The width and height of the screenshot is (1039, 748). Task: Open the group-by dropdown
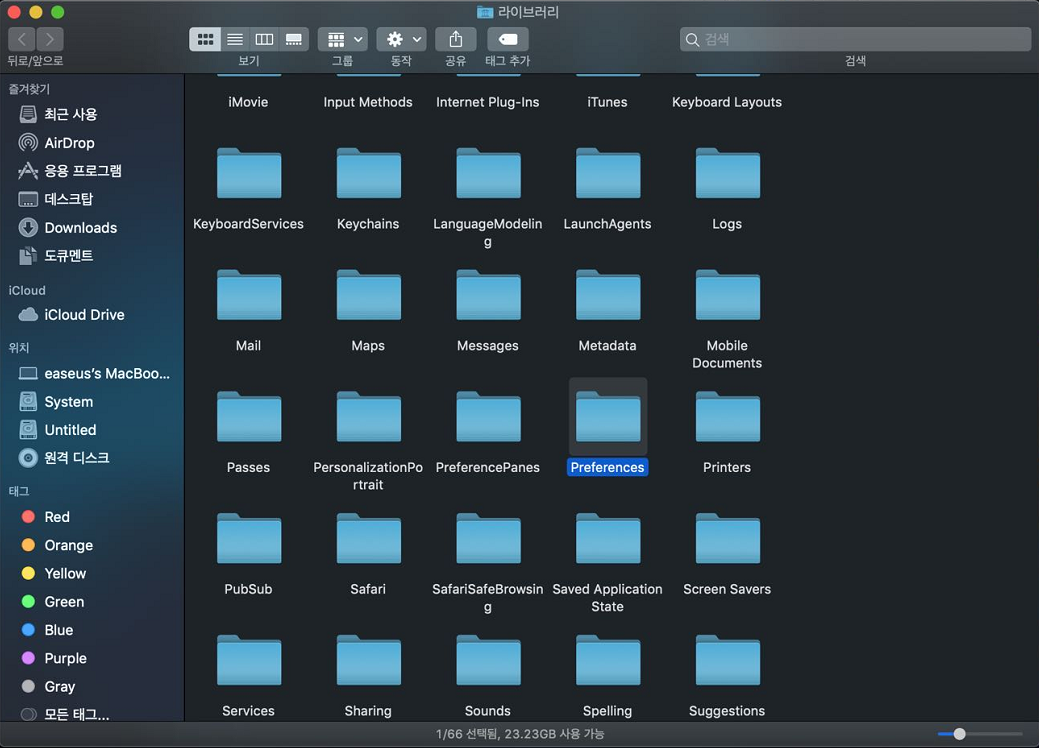342,39
